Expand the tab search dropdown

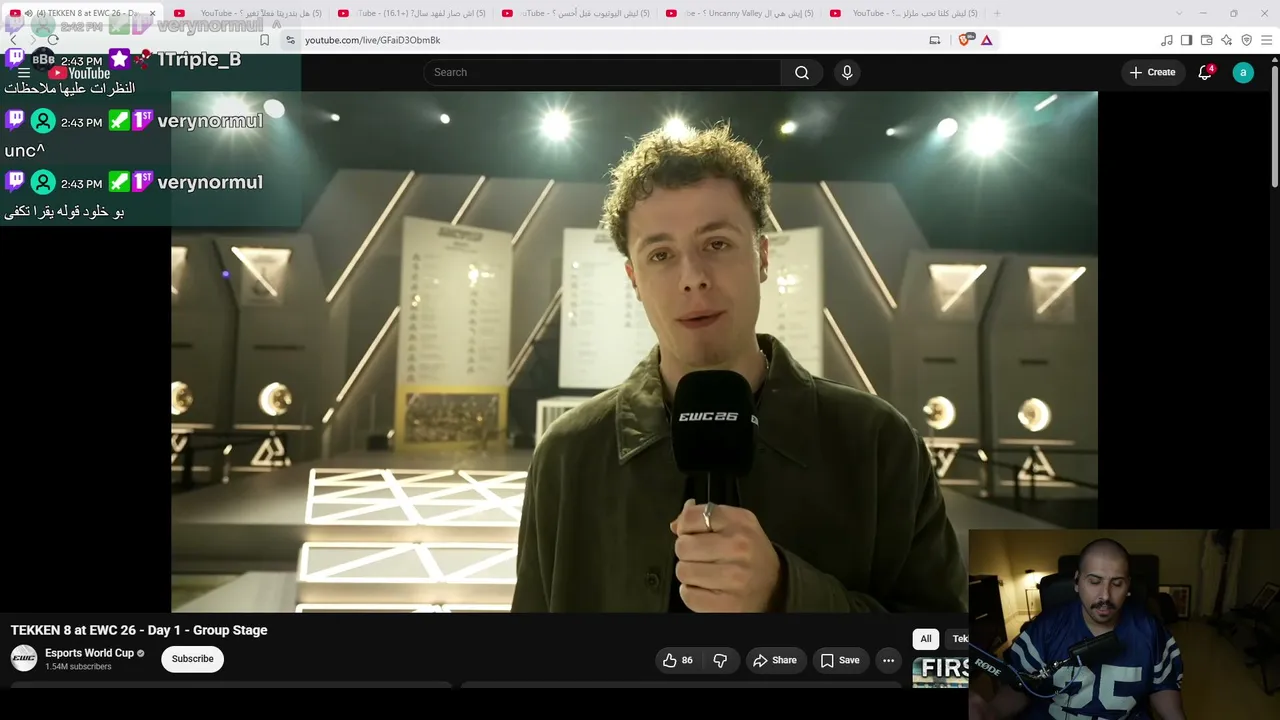[1178, 13]
